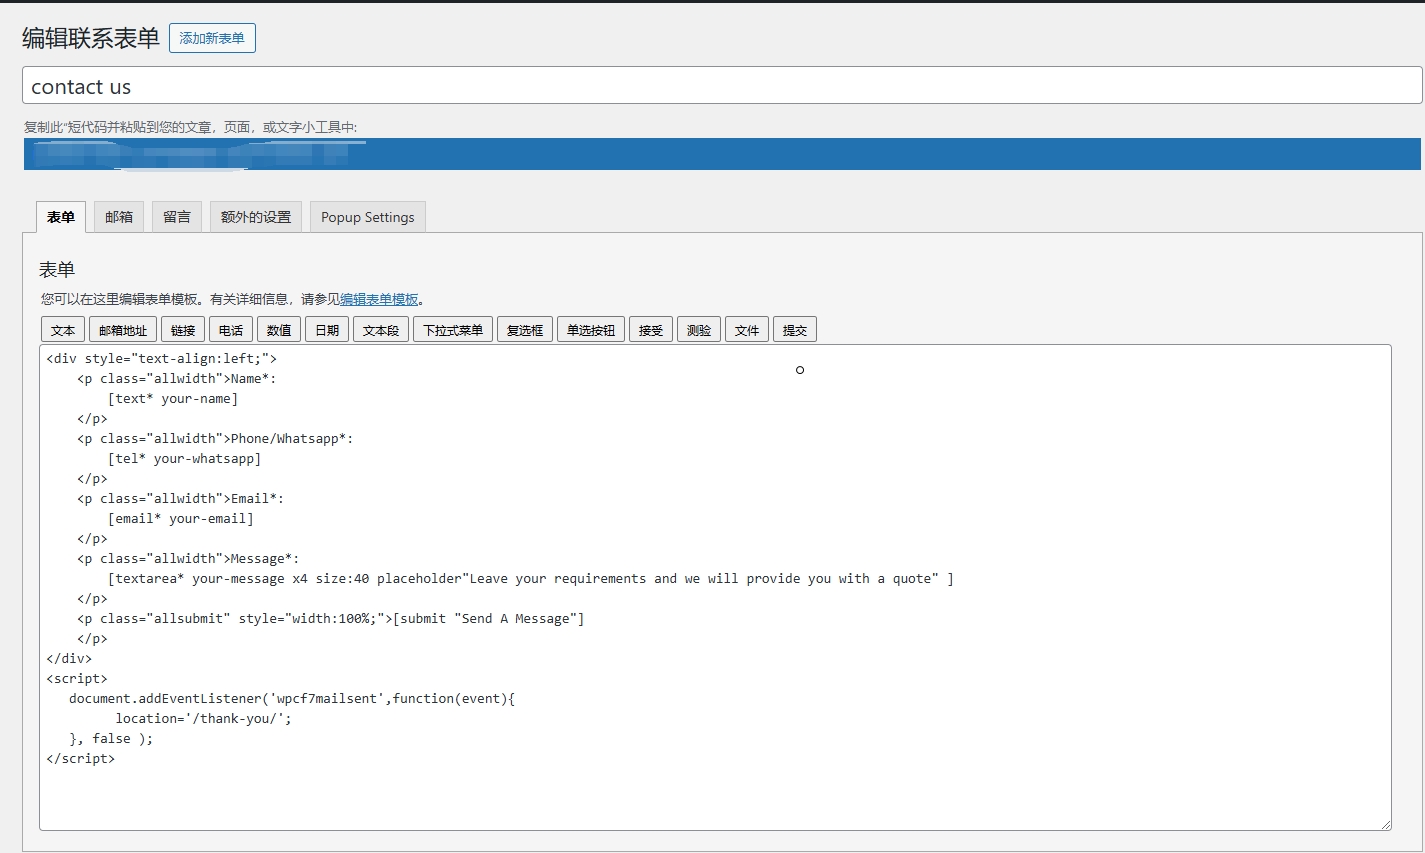Viewport: 1425px width, 853px height.
Task: Open the 邮箱 tab
Action: pos(119,217)
